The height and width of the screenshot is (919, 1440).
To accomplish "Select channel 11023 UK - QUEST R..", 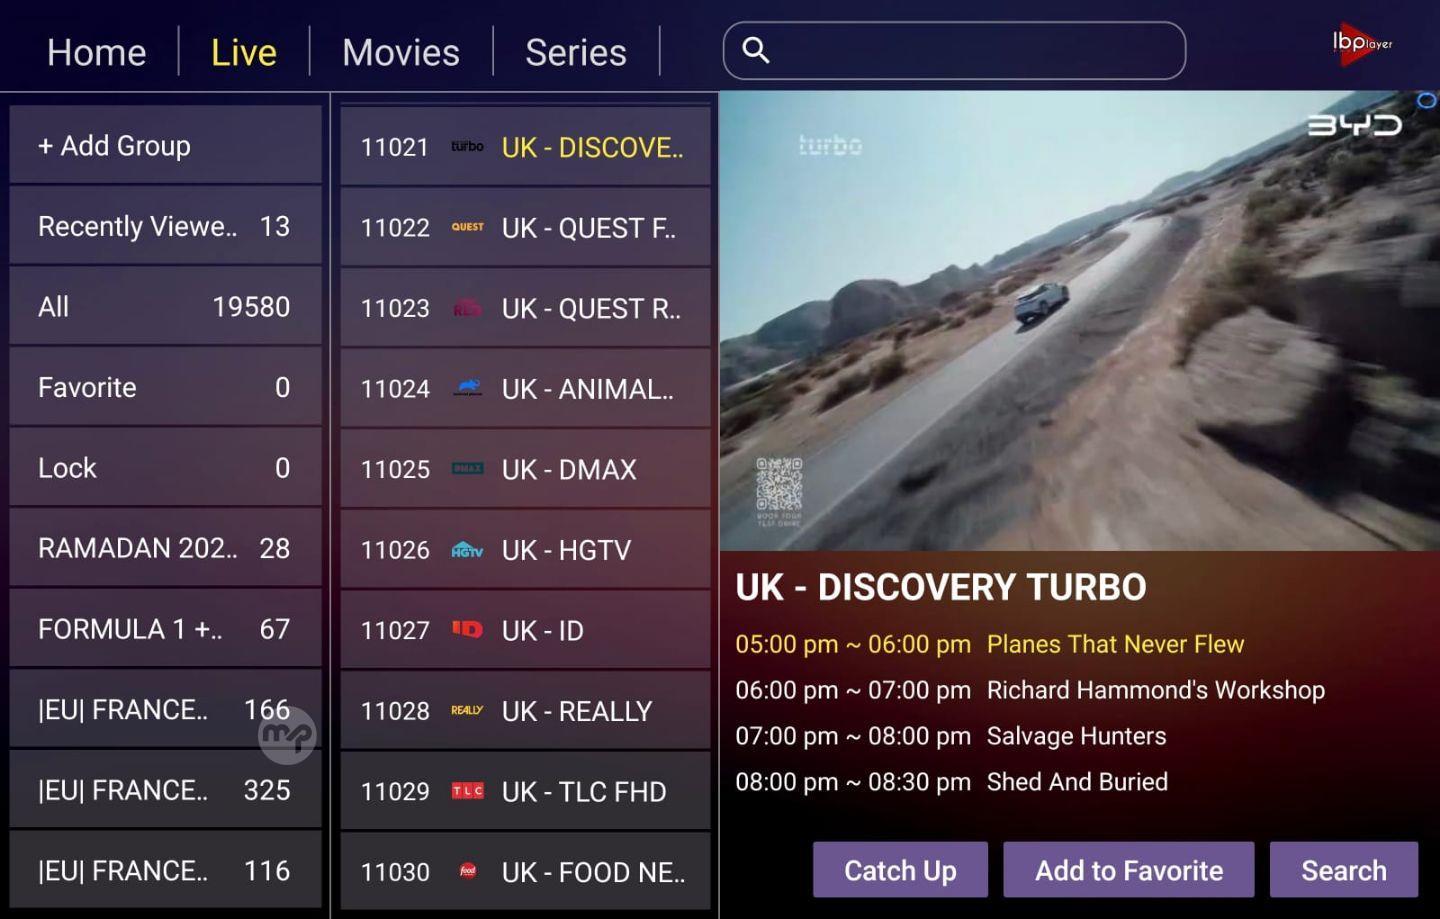I will point(525,308).
